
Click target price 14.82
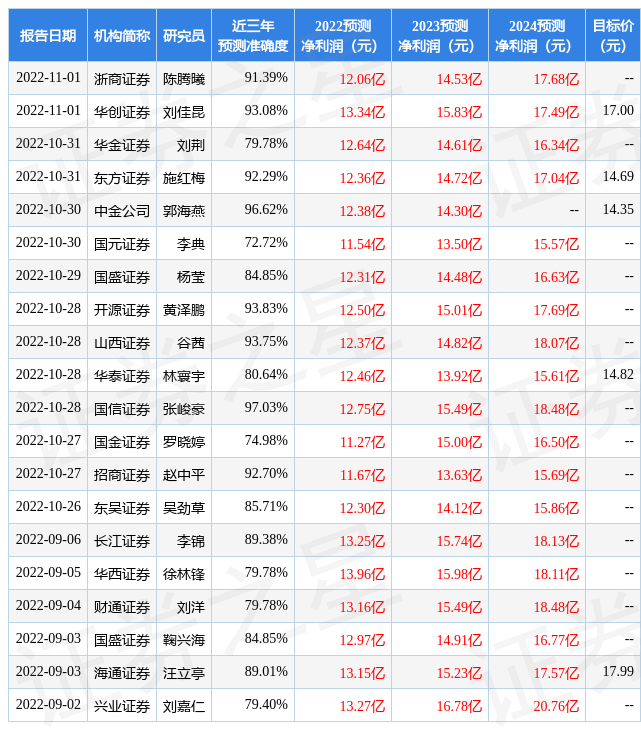pyautogui.click(x=618, y=375)
